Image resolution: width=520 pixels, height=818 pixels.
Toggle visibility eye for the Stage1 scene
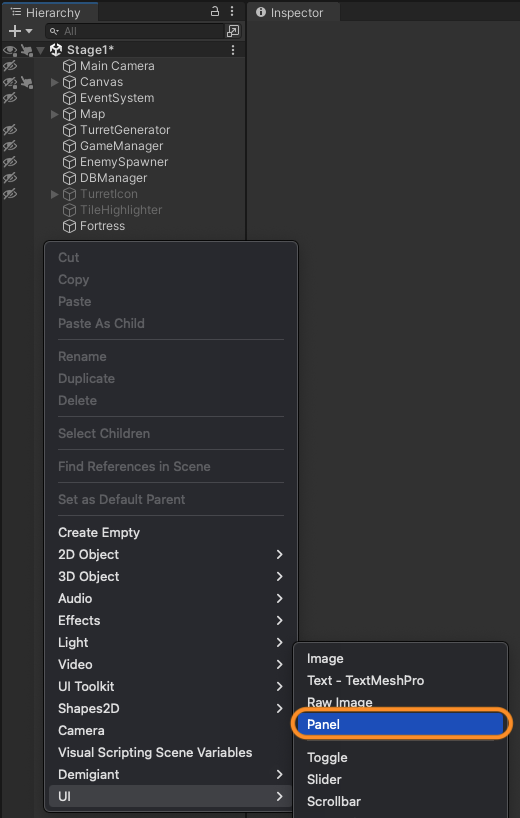(9, 50)
